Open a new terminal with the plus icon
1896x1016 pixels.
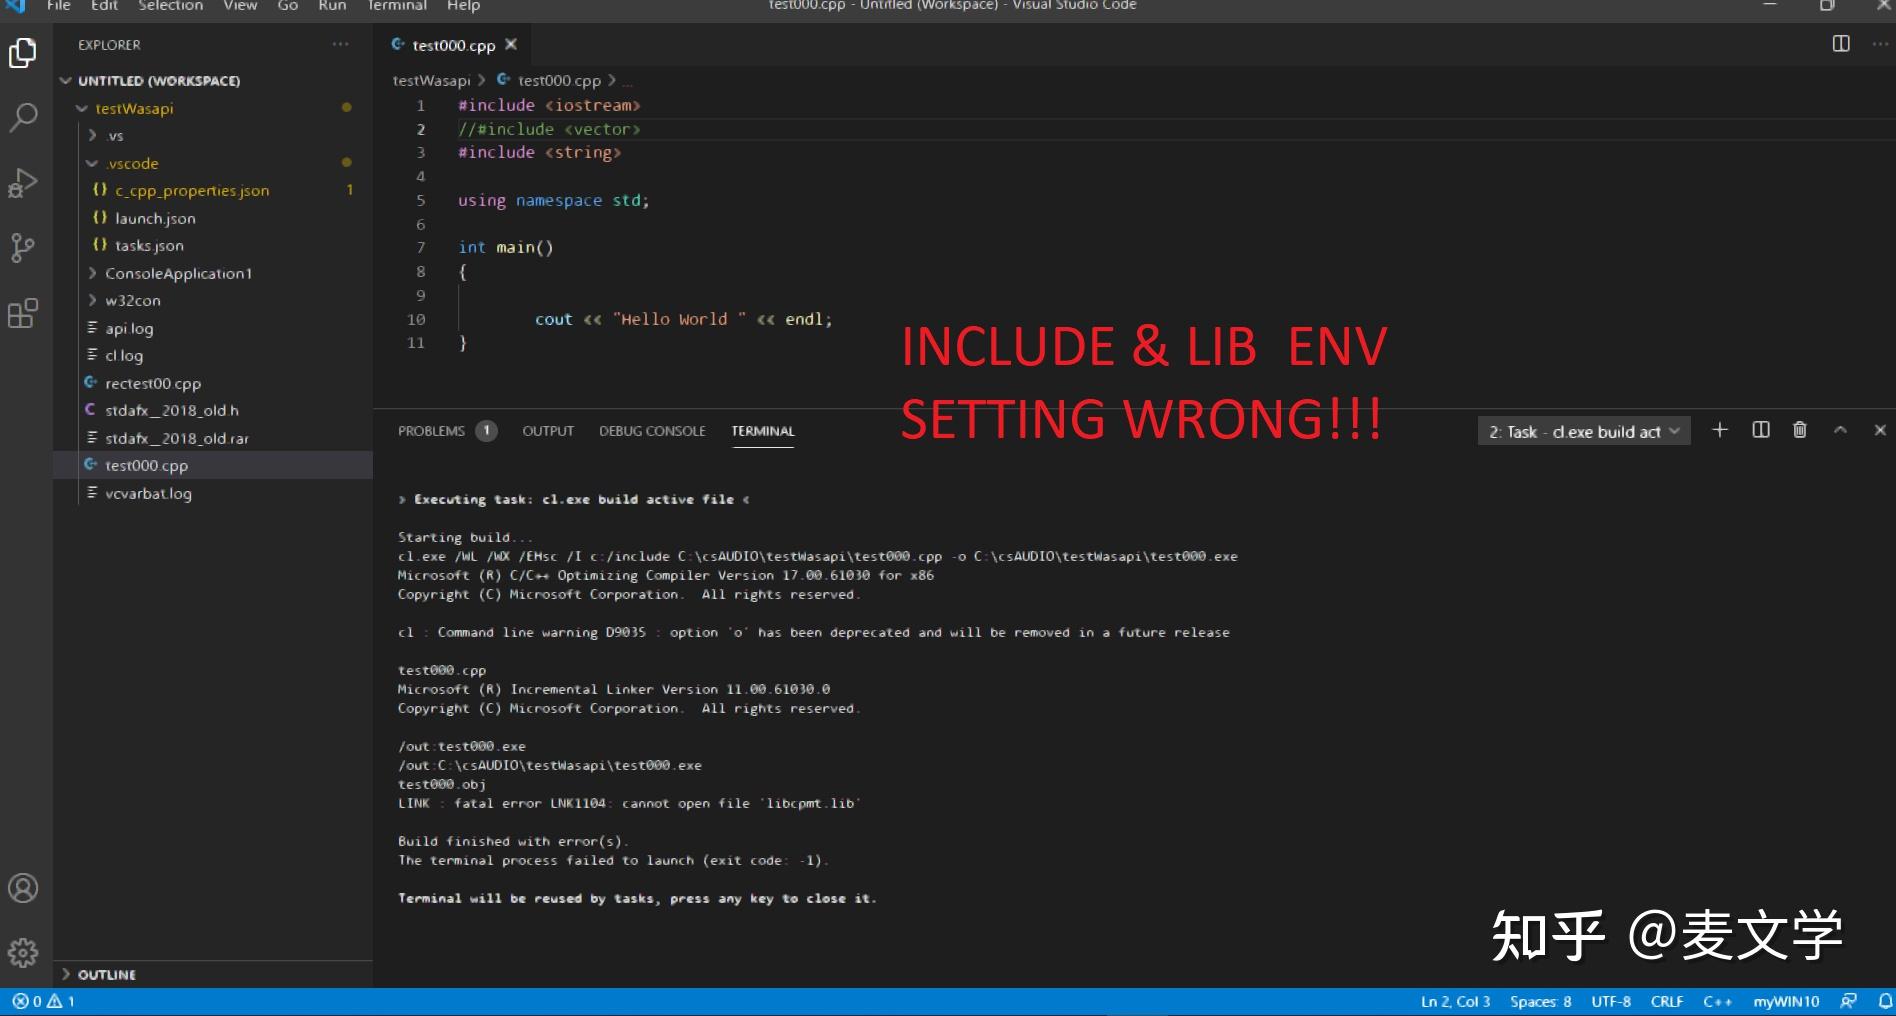point(1719,430)
